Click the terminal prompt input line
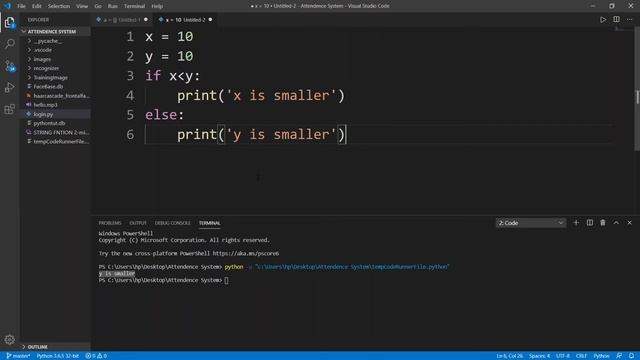This screenshot has width=640, height=360. pos(163,280)
